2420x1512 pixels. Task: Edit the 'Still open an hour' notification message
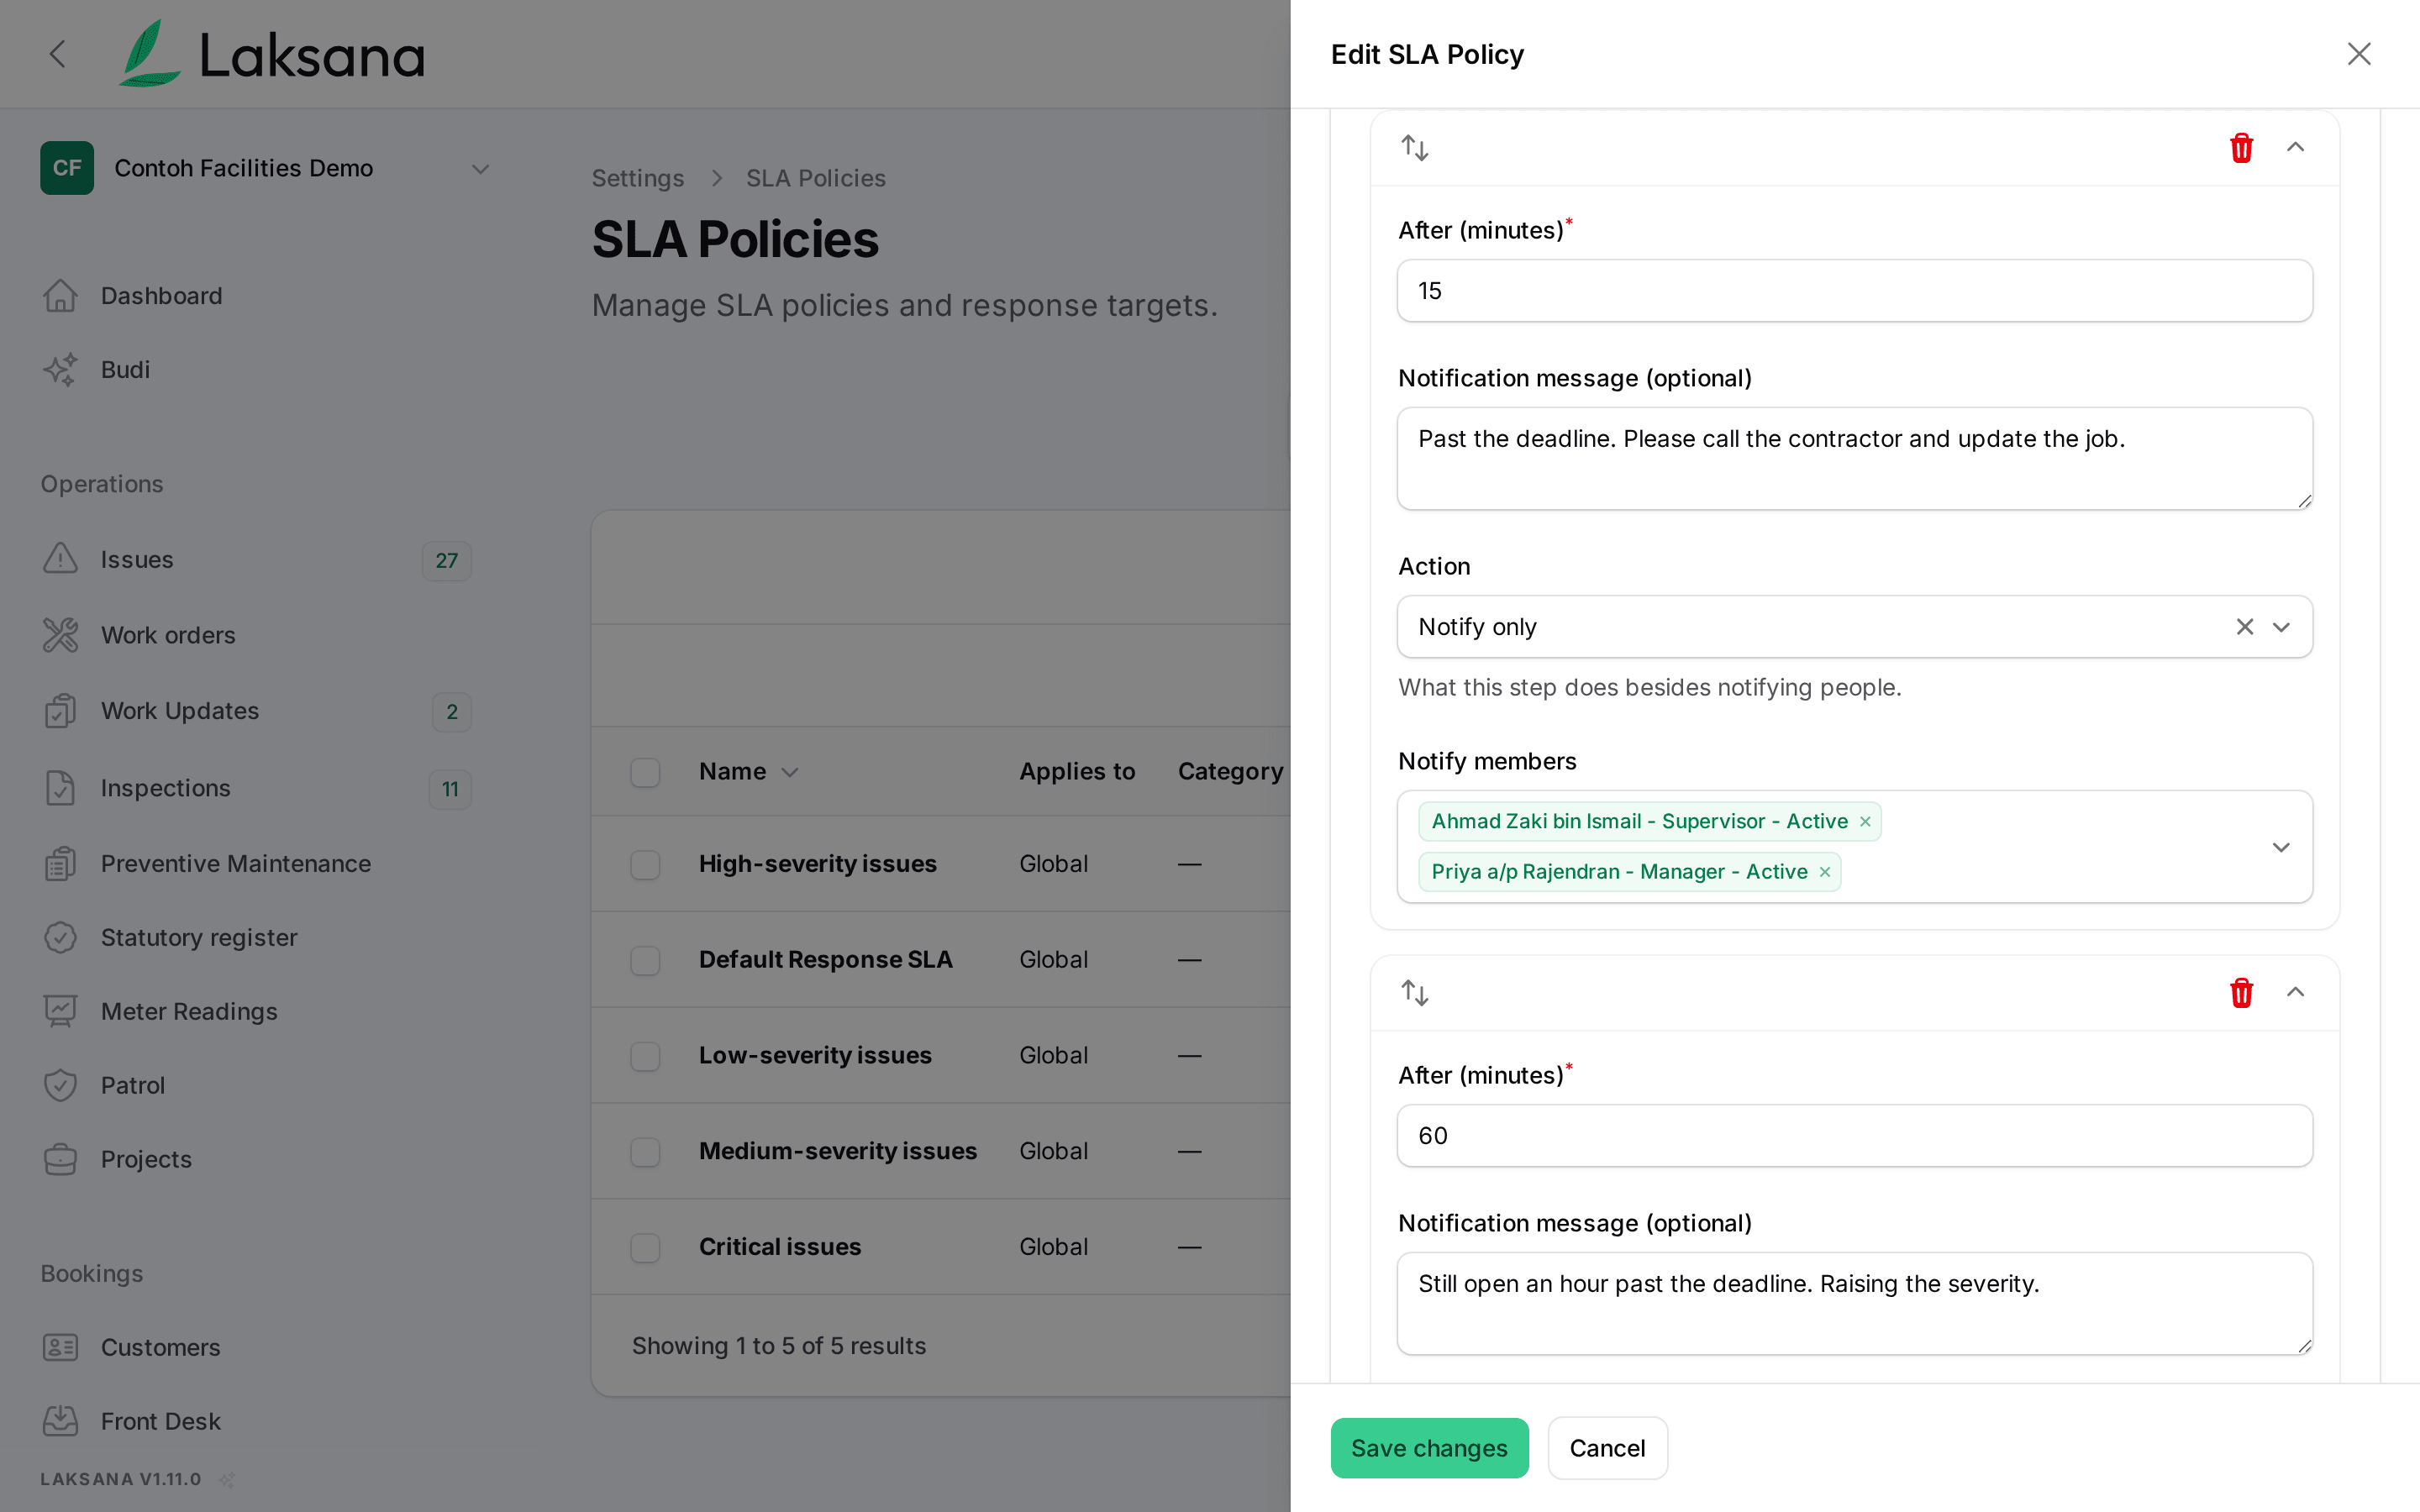(1854, 1304)
